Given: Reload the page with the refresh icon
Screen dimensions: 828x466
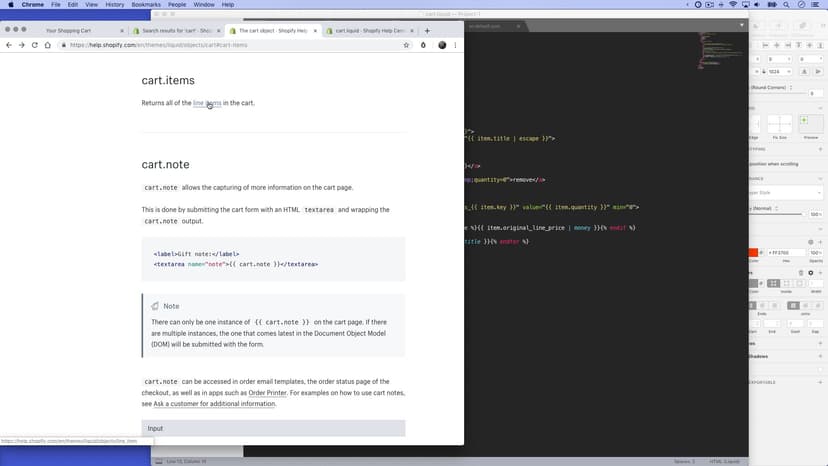Looking at the screenshot, I should pos(35,45).
